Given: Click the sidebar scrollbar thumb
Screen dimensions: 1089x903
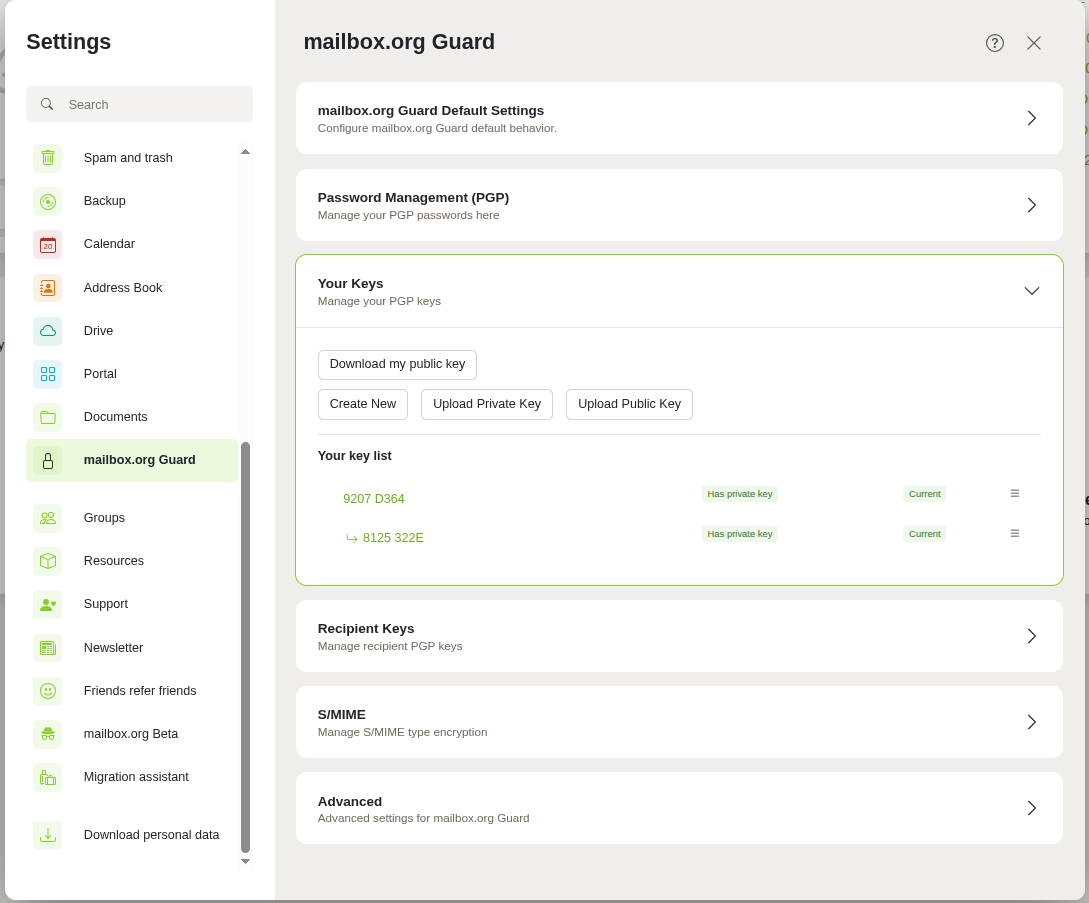Looking at the screenshot, I should (245, 647).
